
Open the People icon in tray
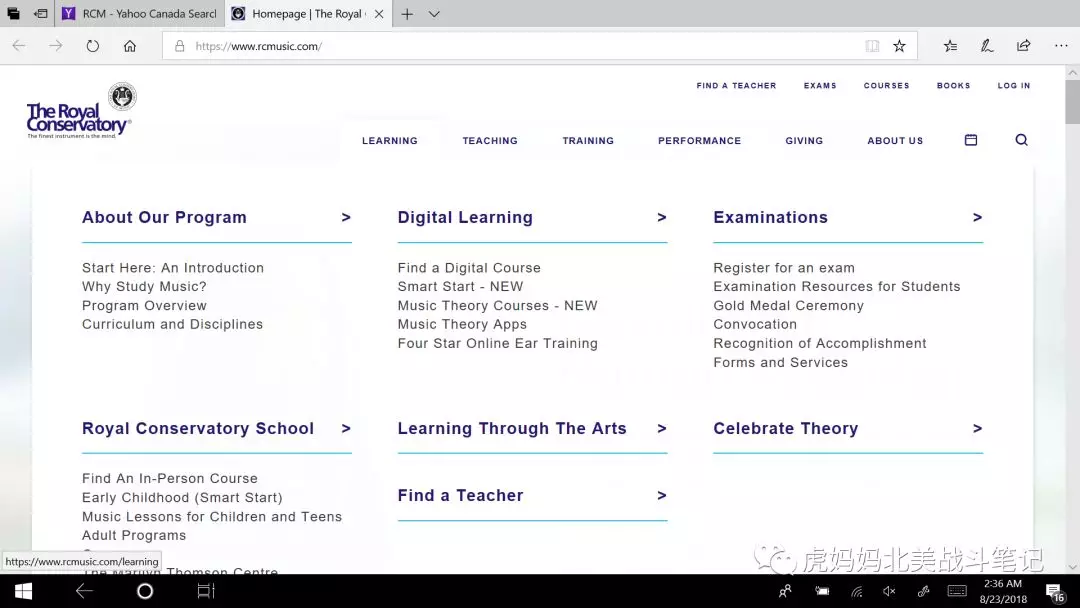pos(785,591)
